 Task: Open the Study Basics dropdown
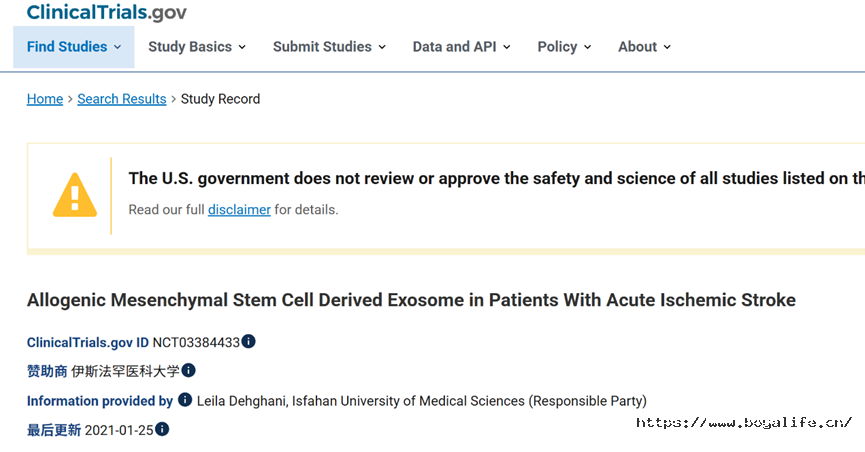[197, 47]
